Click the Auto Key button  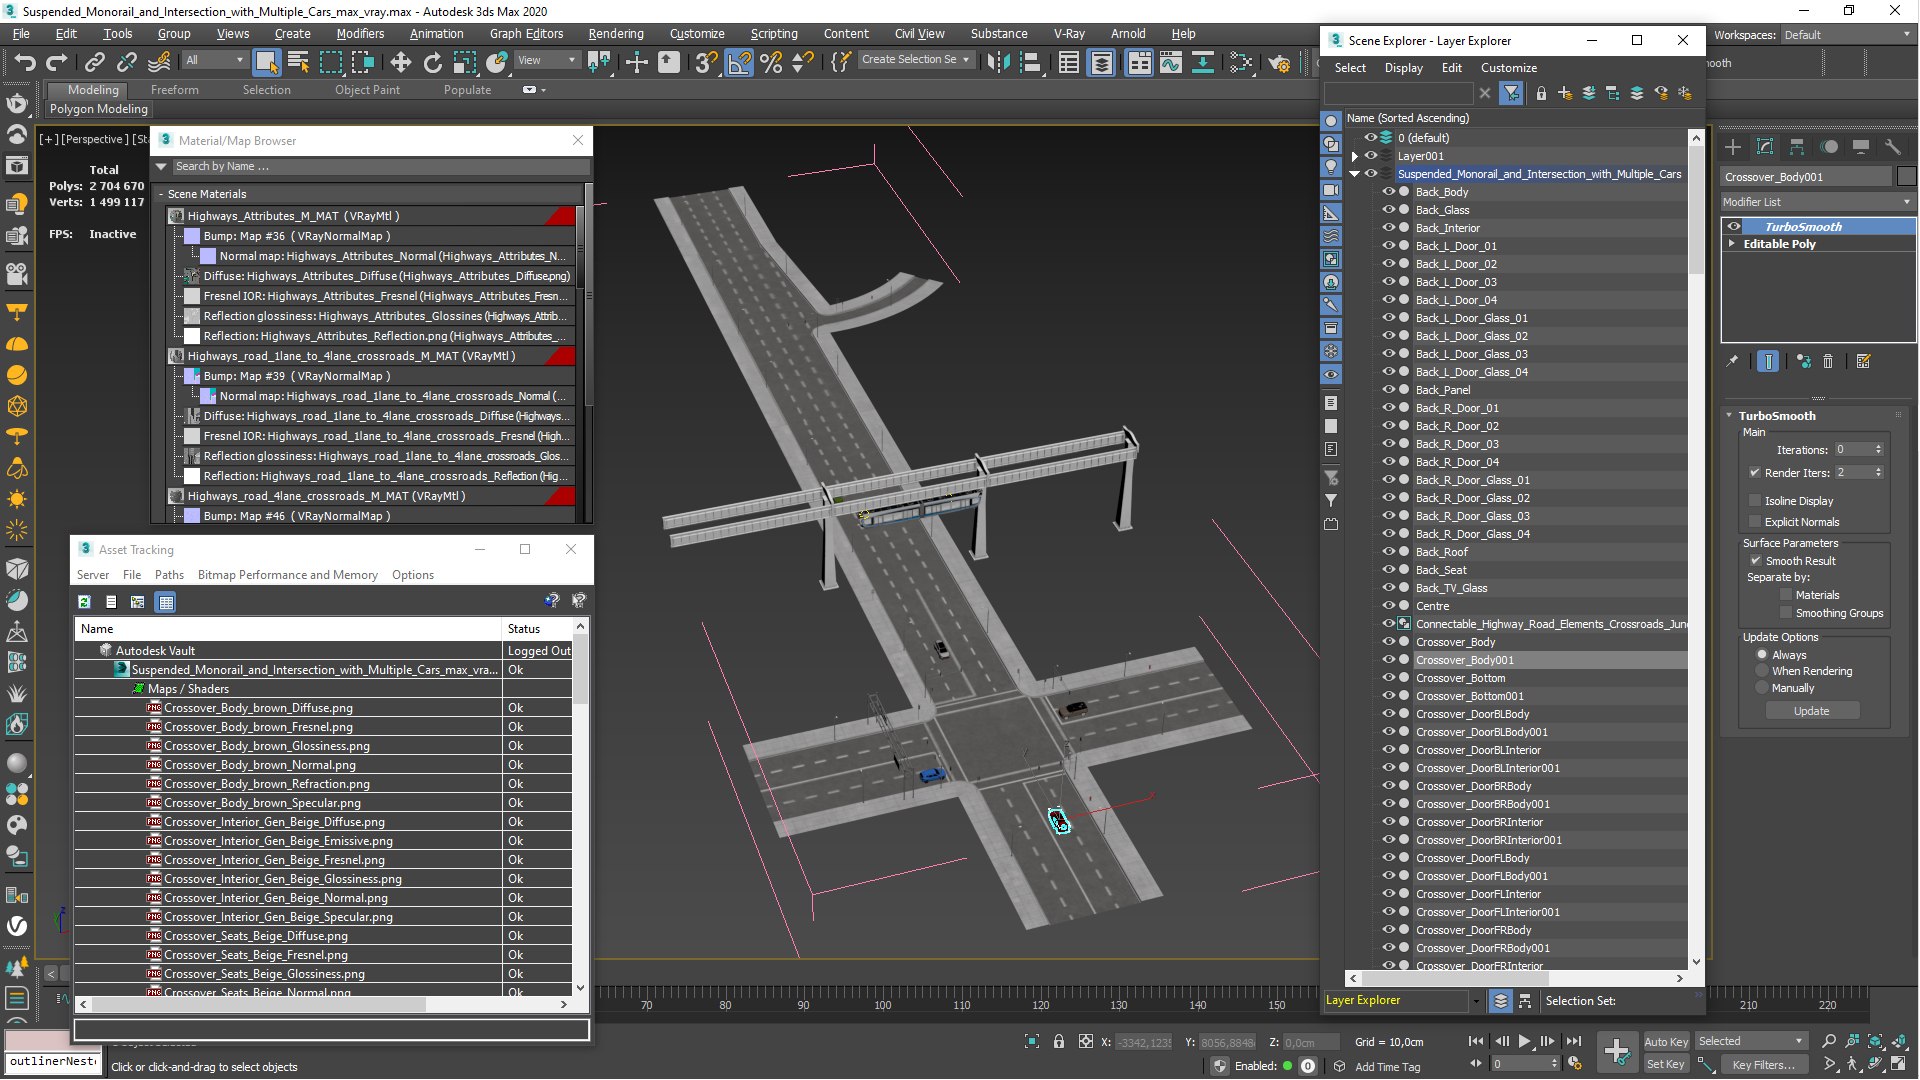(1666, 1042)
